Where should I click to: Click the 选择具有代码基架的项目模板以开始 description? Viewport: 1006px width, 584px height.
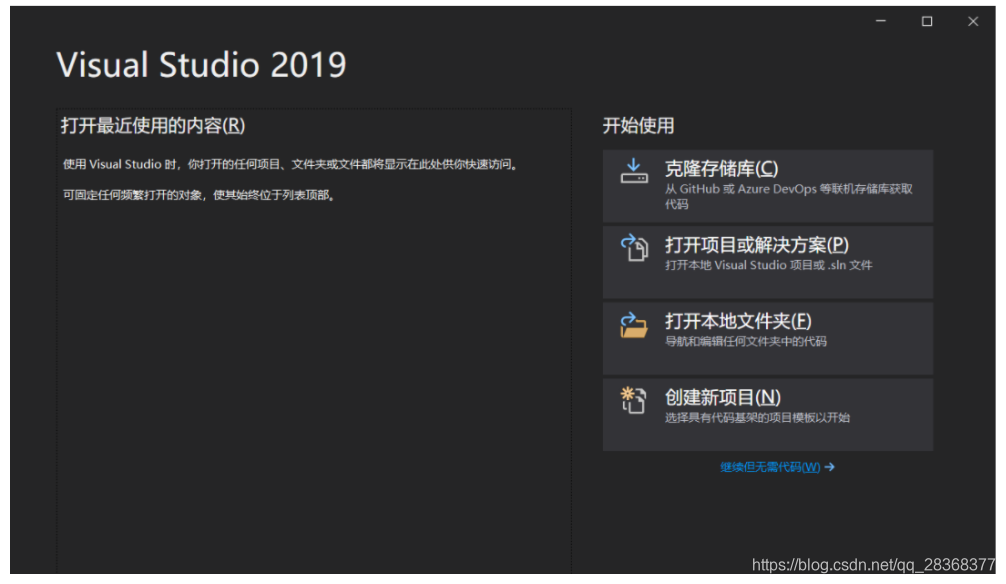(x=757, y=418)
